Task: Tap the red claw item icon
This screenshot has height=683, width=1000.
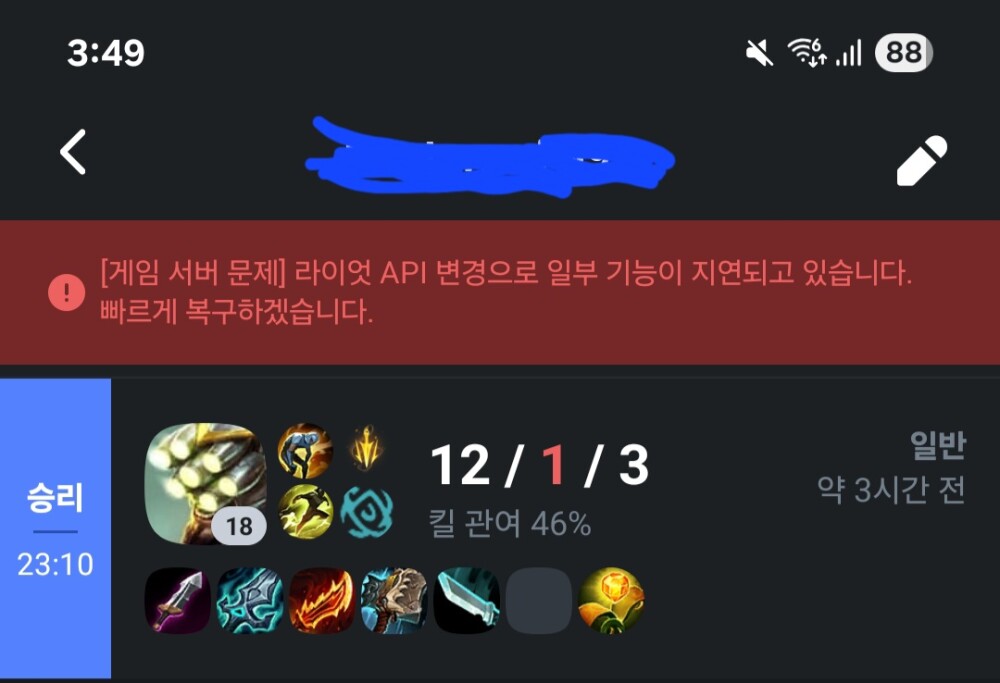Action: point(322,600)
